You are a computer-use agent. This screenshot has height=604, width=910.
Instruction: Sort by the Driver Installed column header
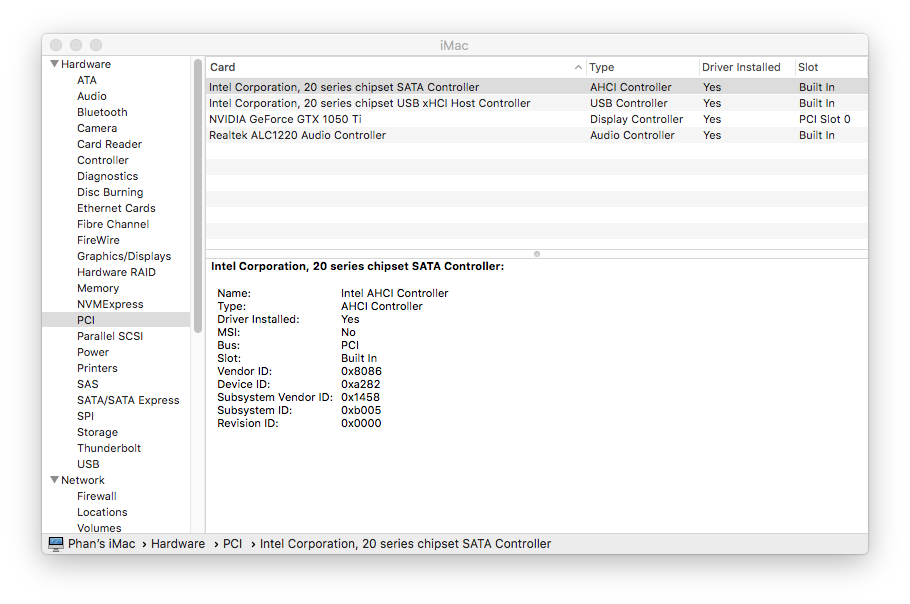tap(741, 68)
